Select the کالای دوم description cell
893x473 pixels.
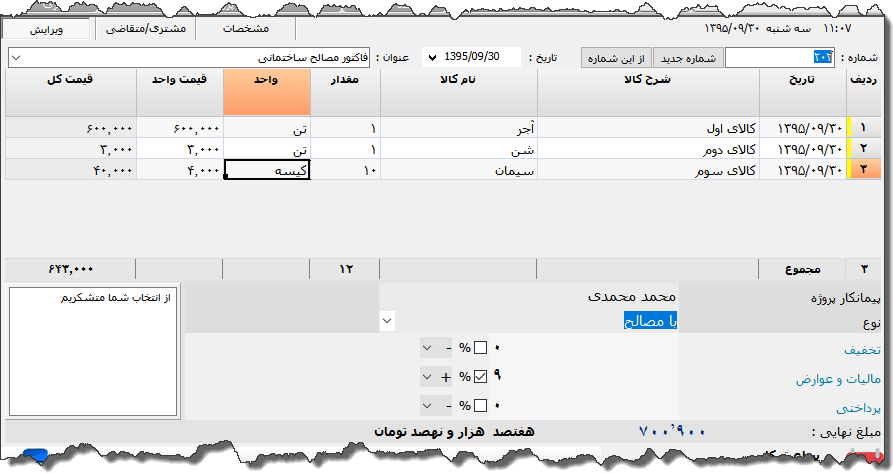click(x=648, y=149)
